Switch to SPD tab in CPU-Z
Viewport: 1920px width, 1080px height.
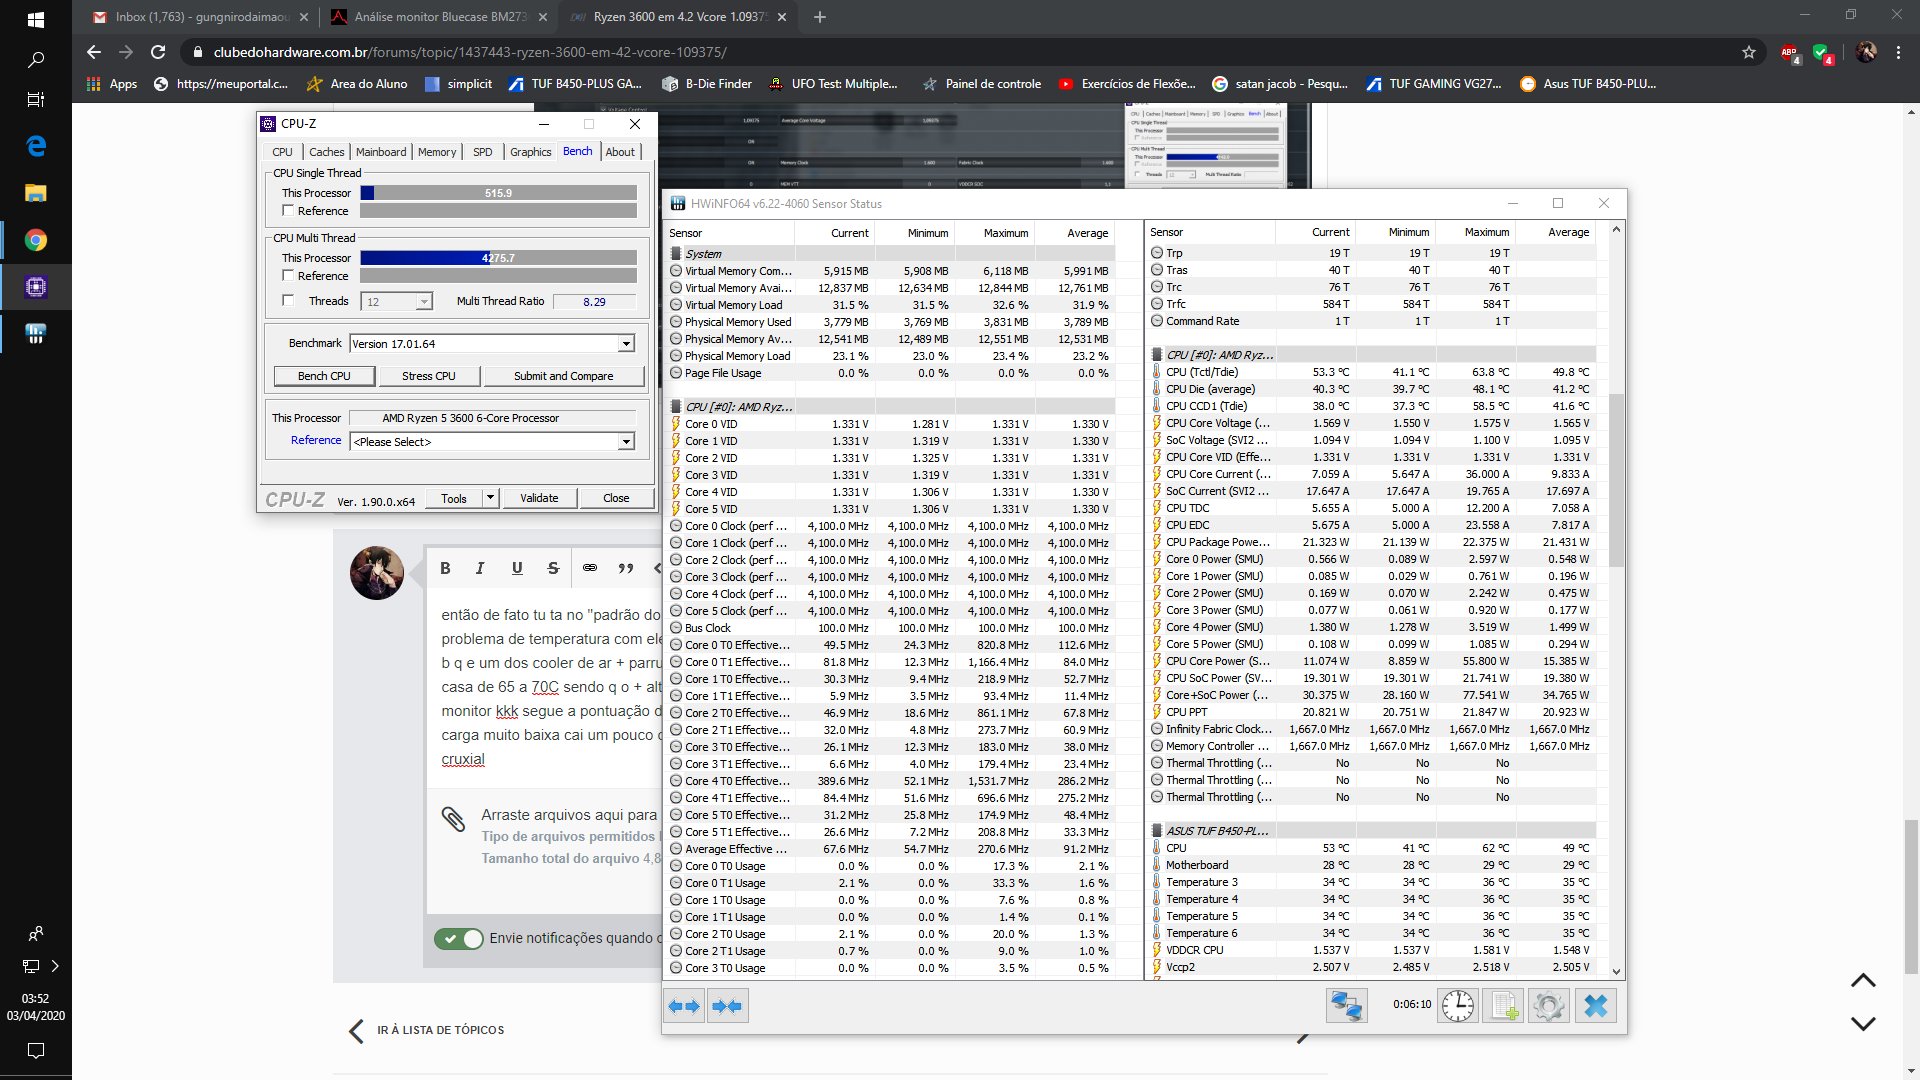pyautogui.click(x=483, y=152)
